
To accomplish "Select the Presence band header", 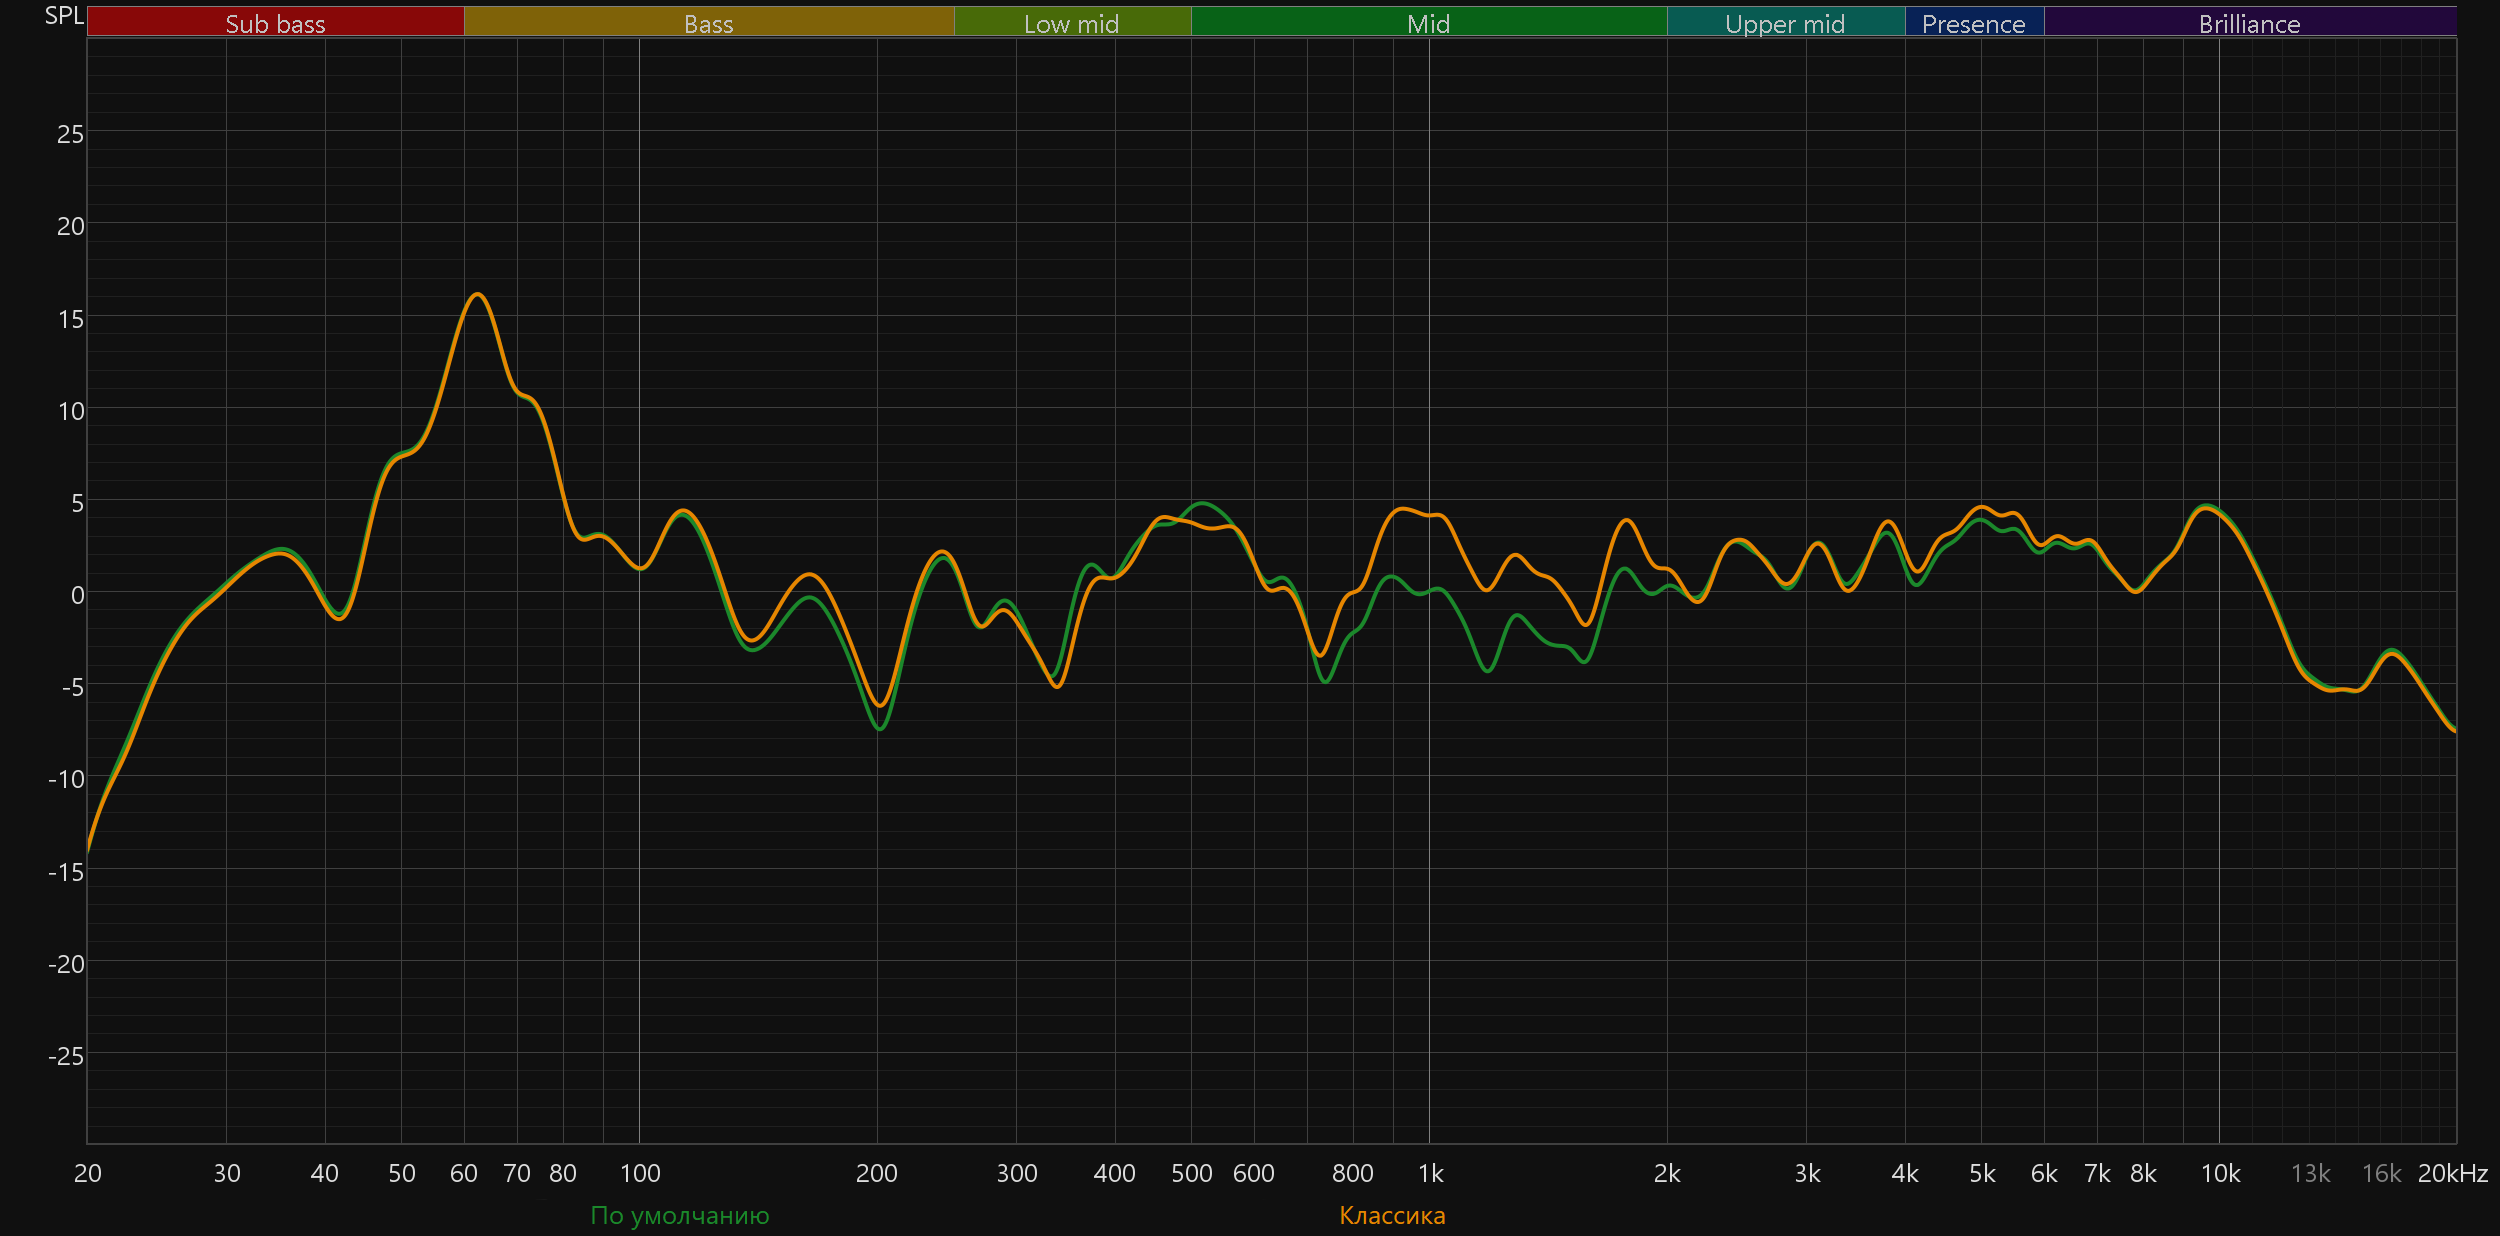I will (x=1973, y=22).
